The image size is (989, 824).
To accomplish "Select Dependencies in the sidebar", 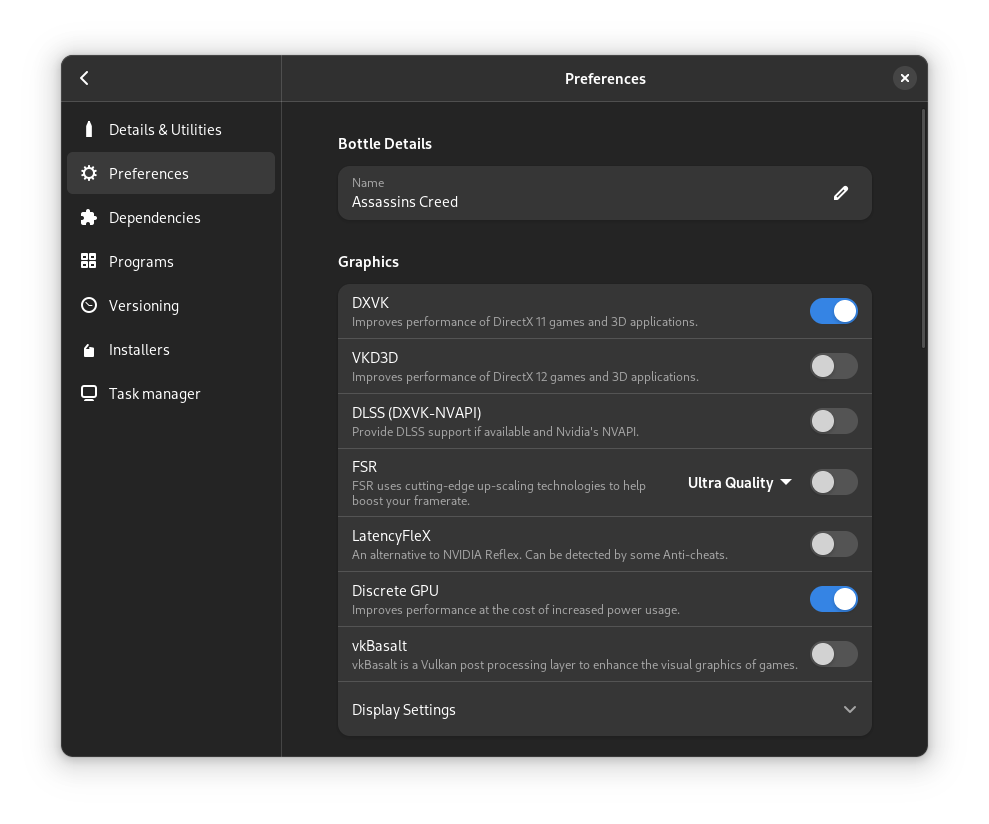I will click(155, 217).
